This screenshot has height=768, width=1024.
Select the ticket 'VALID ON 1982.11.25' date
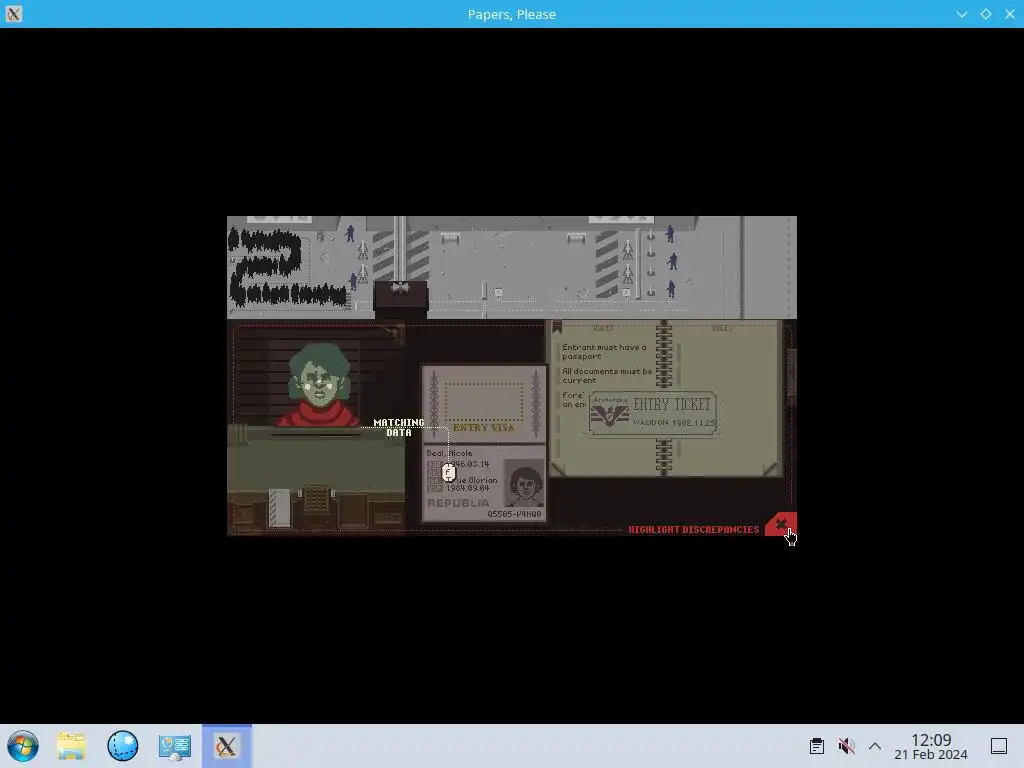coord(675,423)
